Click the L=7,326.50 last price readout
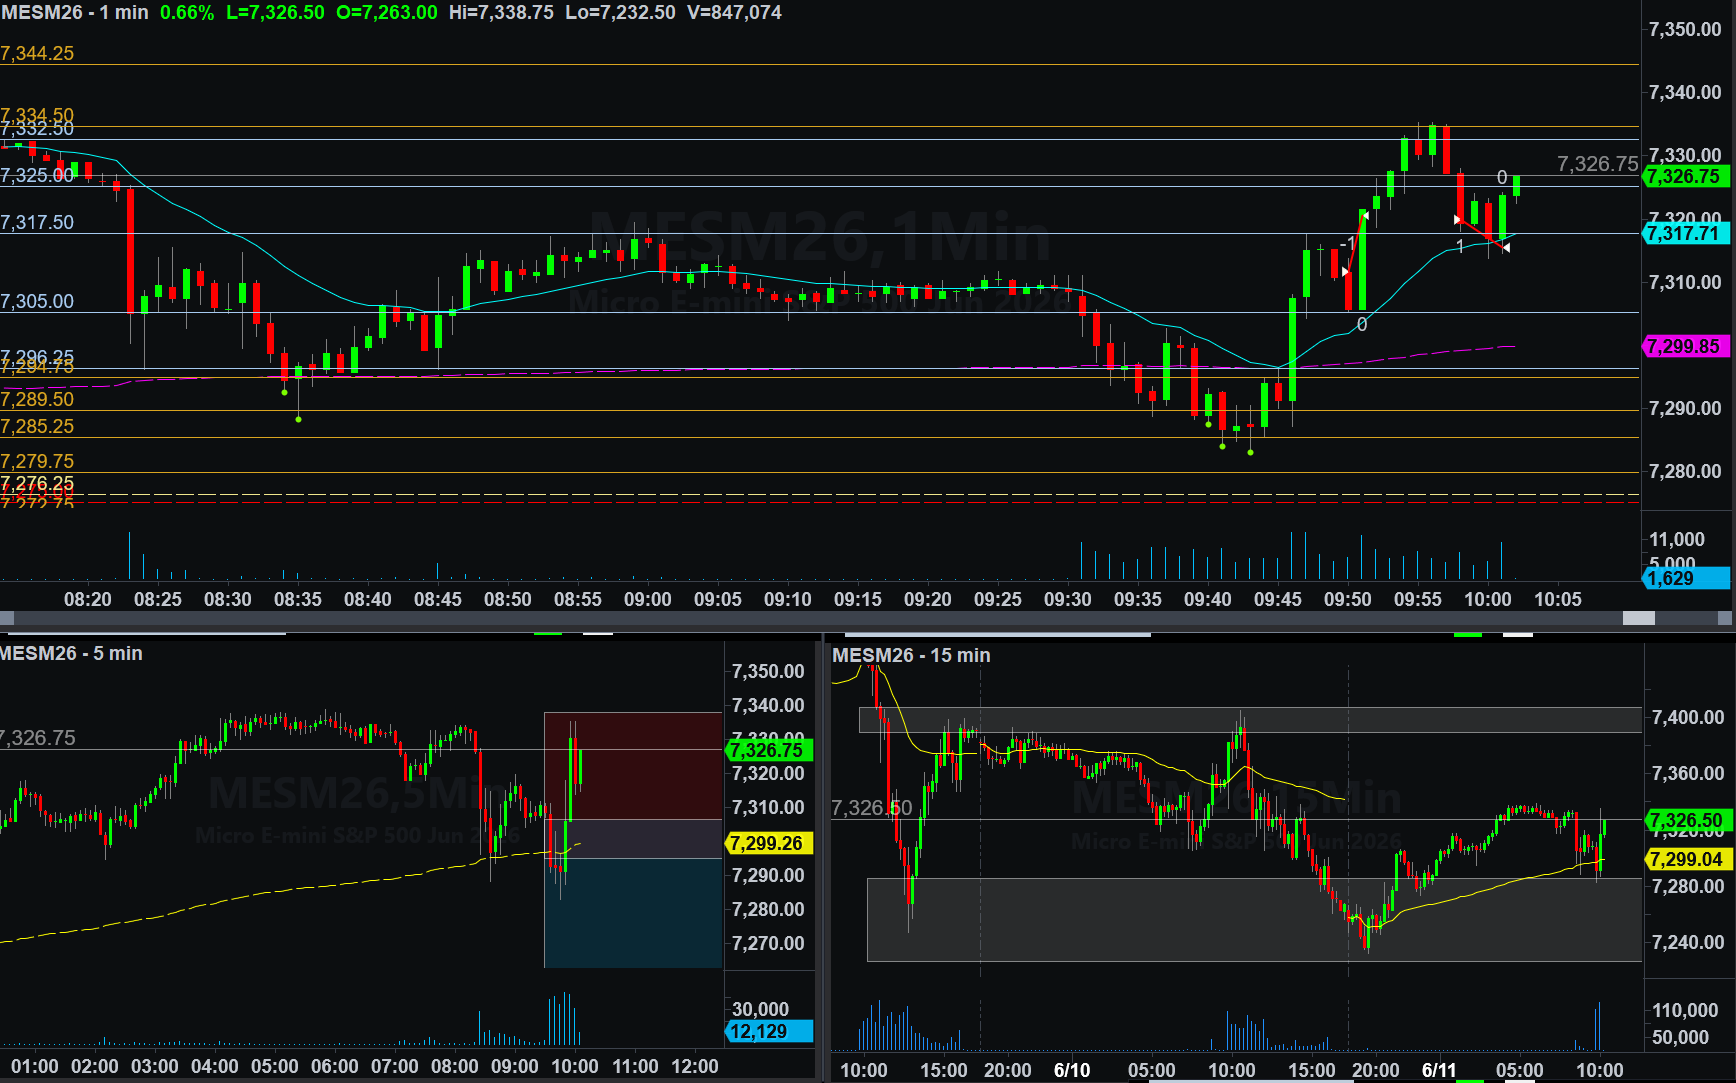The image size is (1736, 1083). coord(275,13)
